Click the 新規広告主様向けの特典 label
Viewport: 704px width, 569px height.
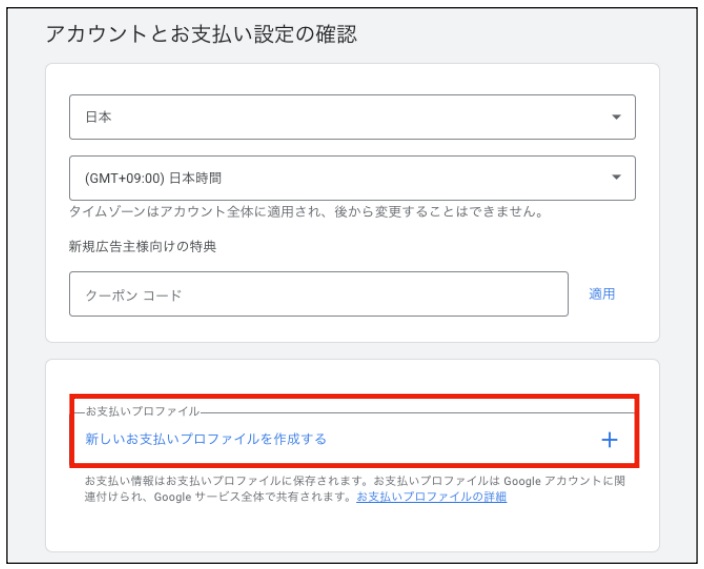coord(142,248)
